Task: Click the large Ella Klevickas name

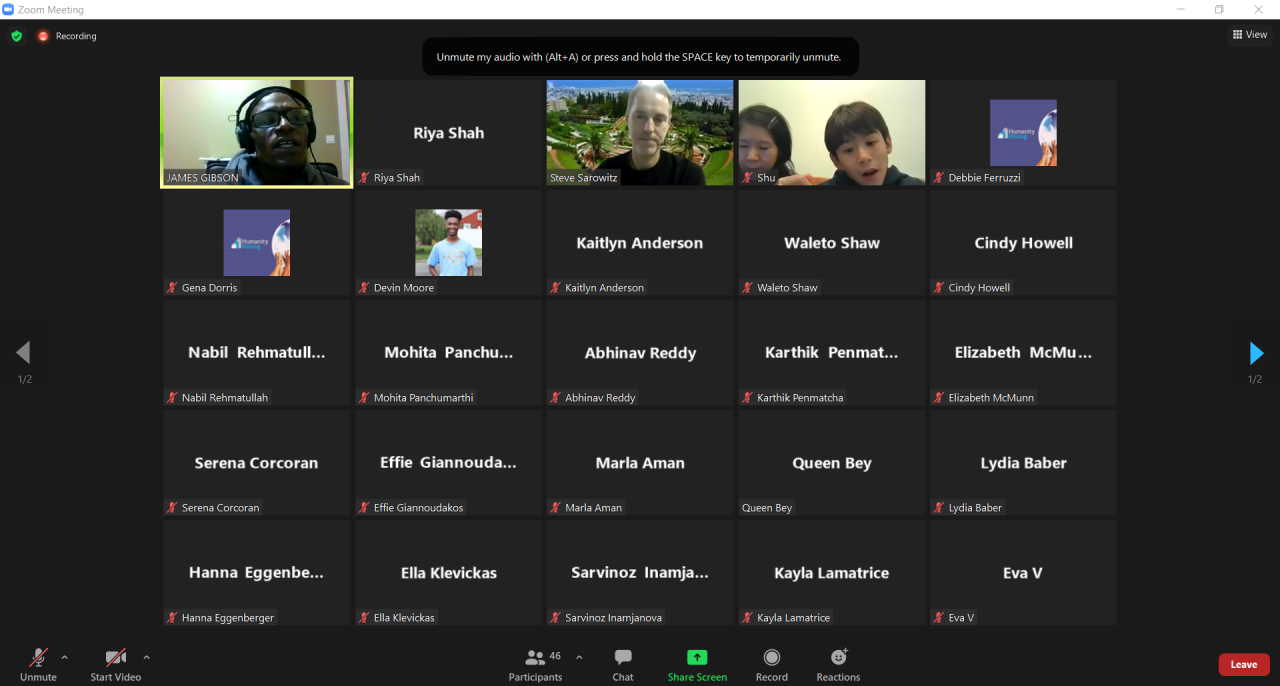Action: 449,573
